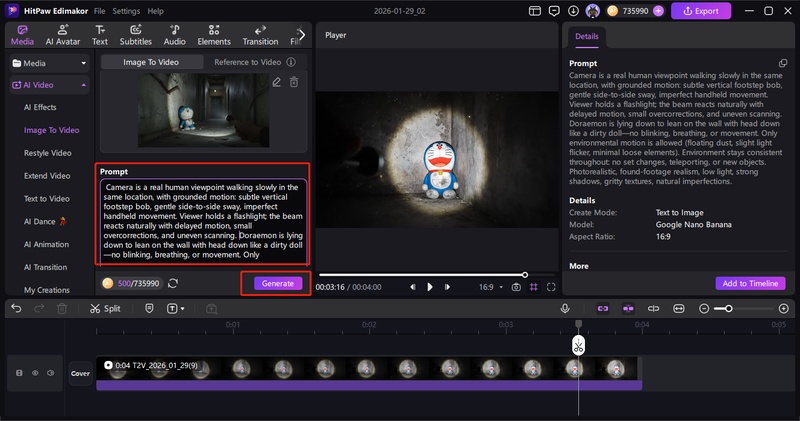Record voiceover with microphone icon
800x421 pixels.
[565, 308]
